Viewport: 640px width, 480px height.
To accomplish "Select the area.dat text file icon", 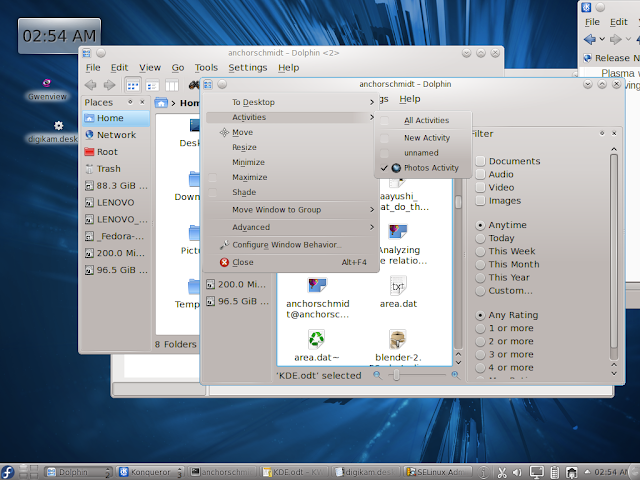I will 398,285.
